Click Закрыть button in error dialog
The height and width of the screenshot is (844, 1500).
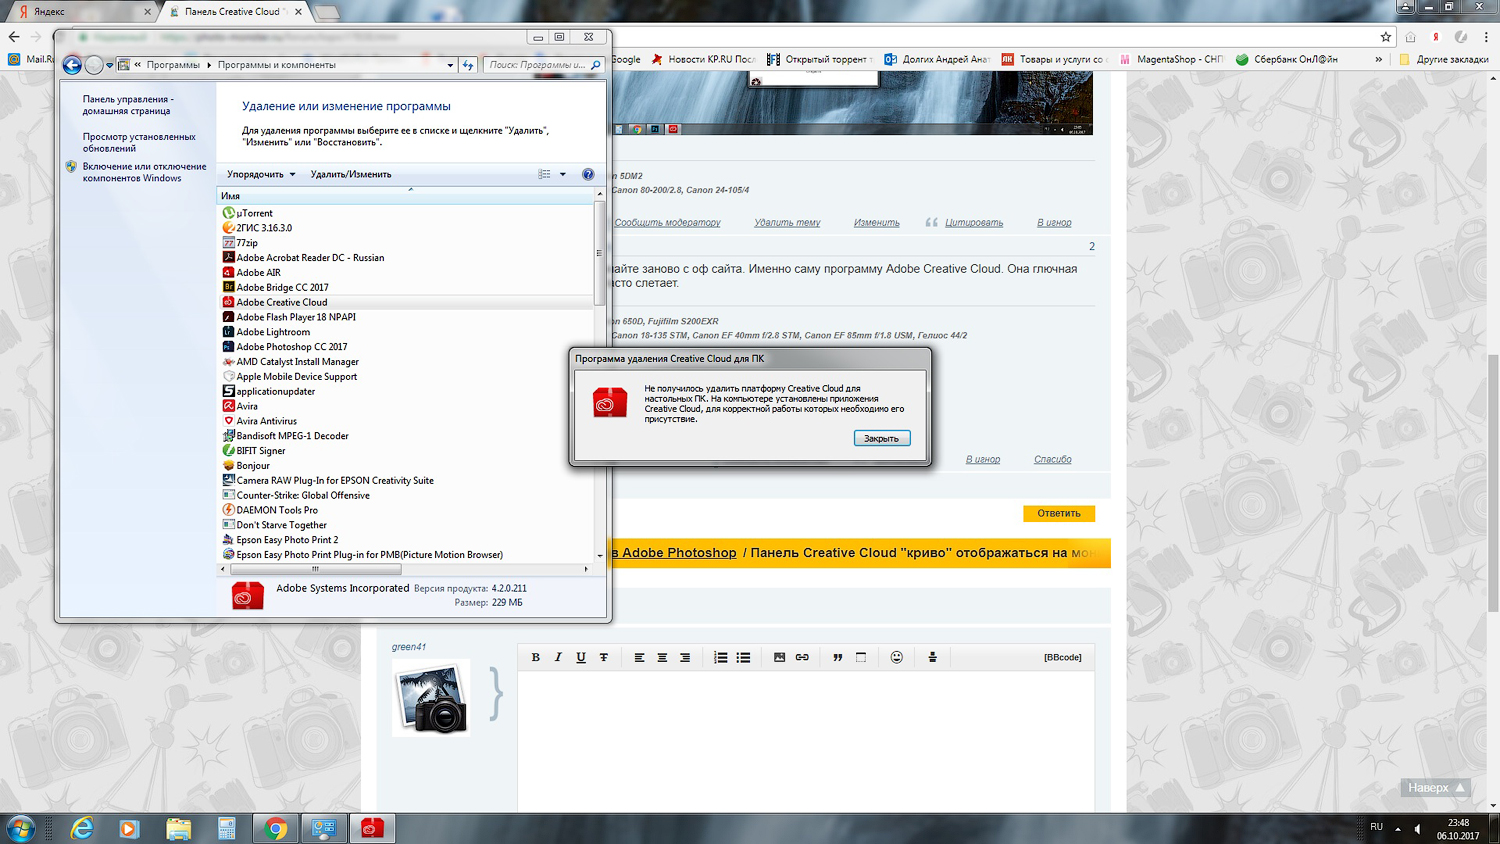(882, 438)
